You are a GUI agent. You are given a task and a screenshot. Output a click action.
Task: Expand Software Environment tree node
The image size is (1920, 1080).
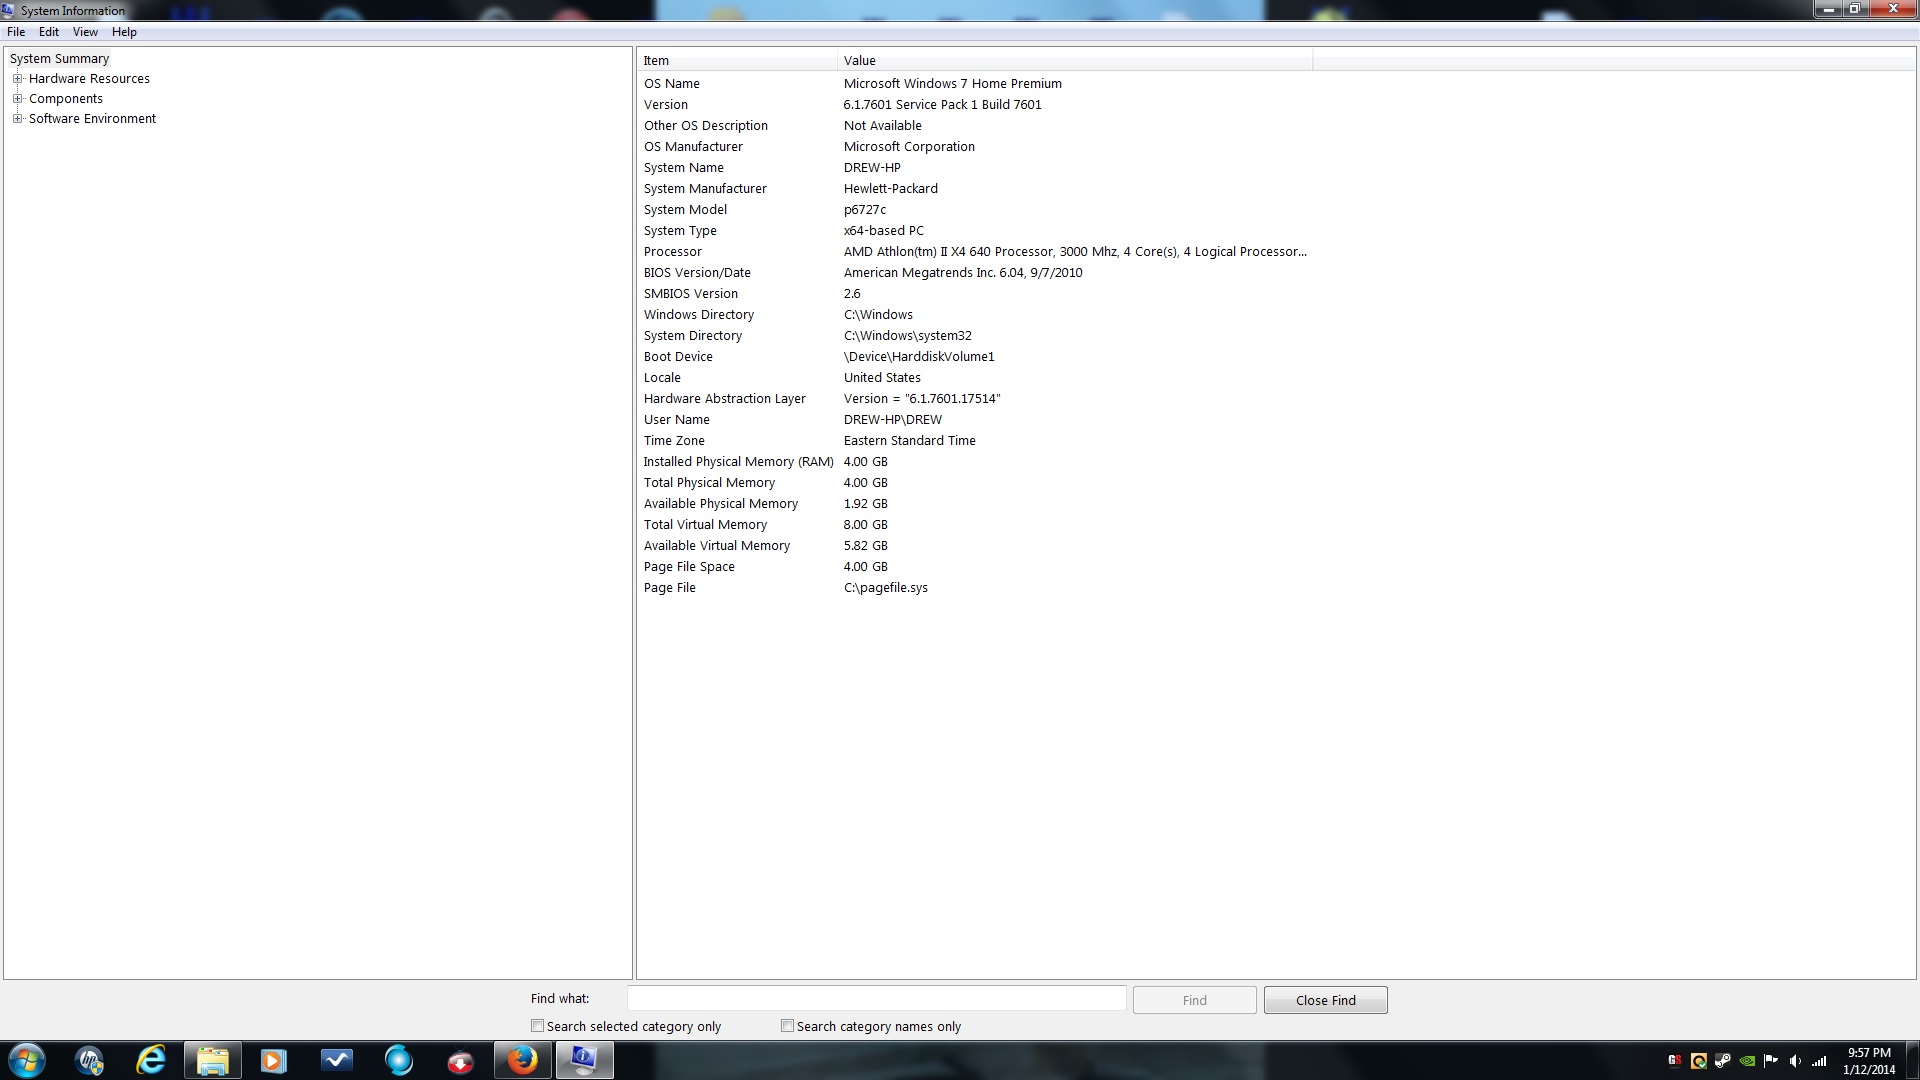point(17,118)
